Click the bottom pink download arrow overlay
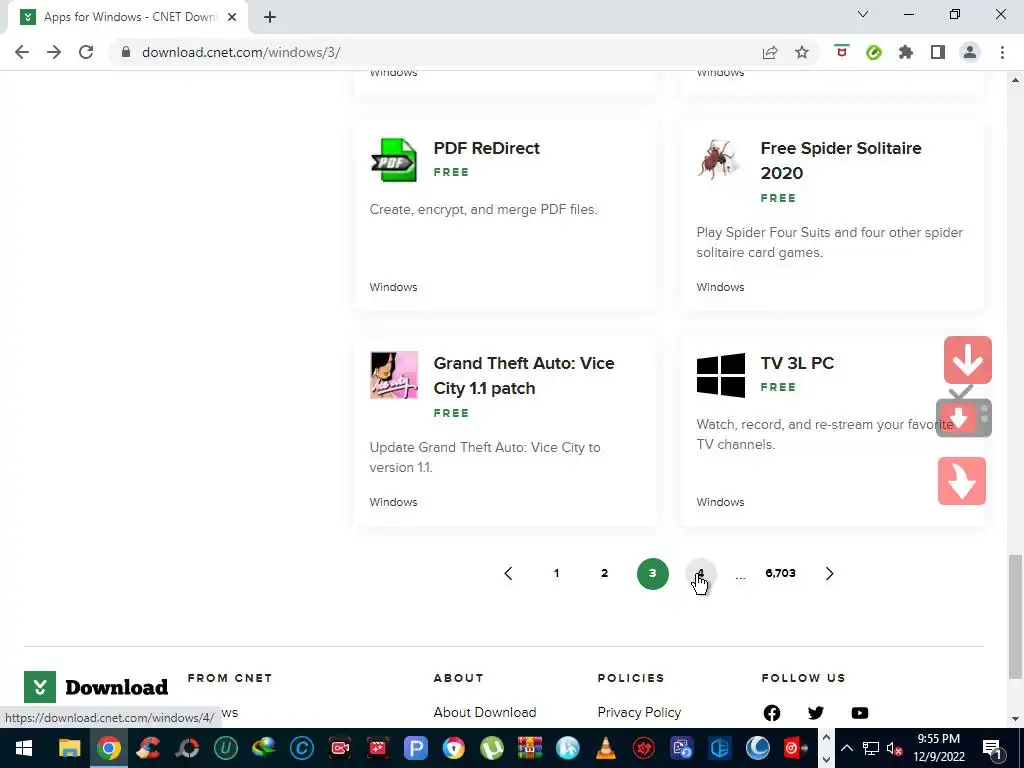 tap(961, 481)
